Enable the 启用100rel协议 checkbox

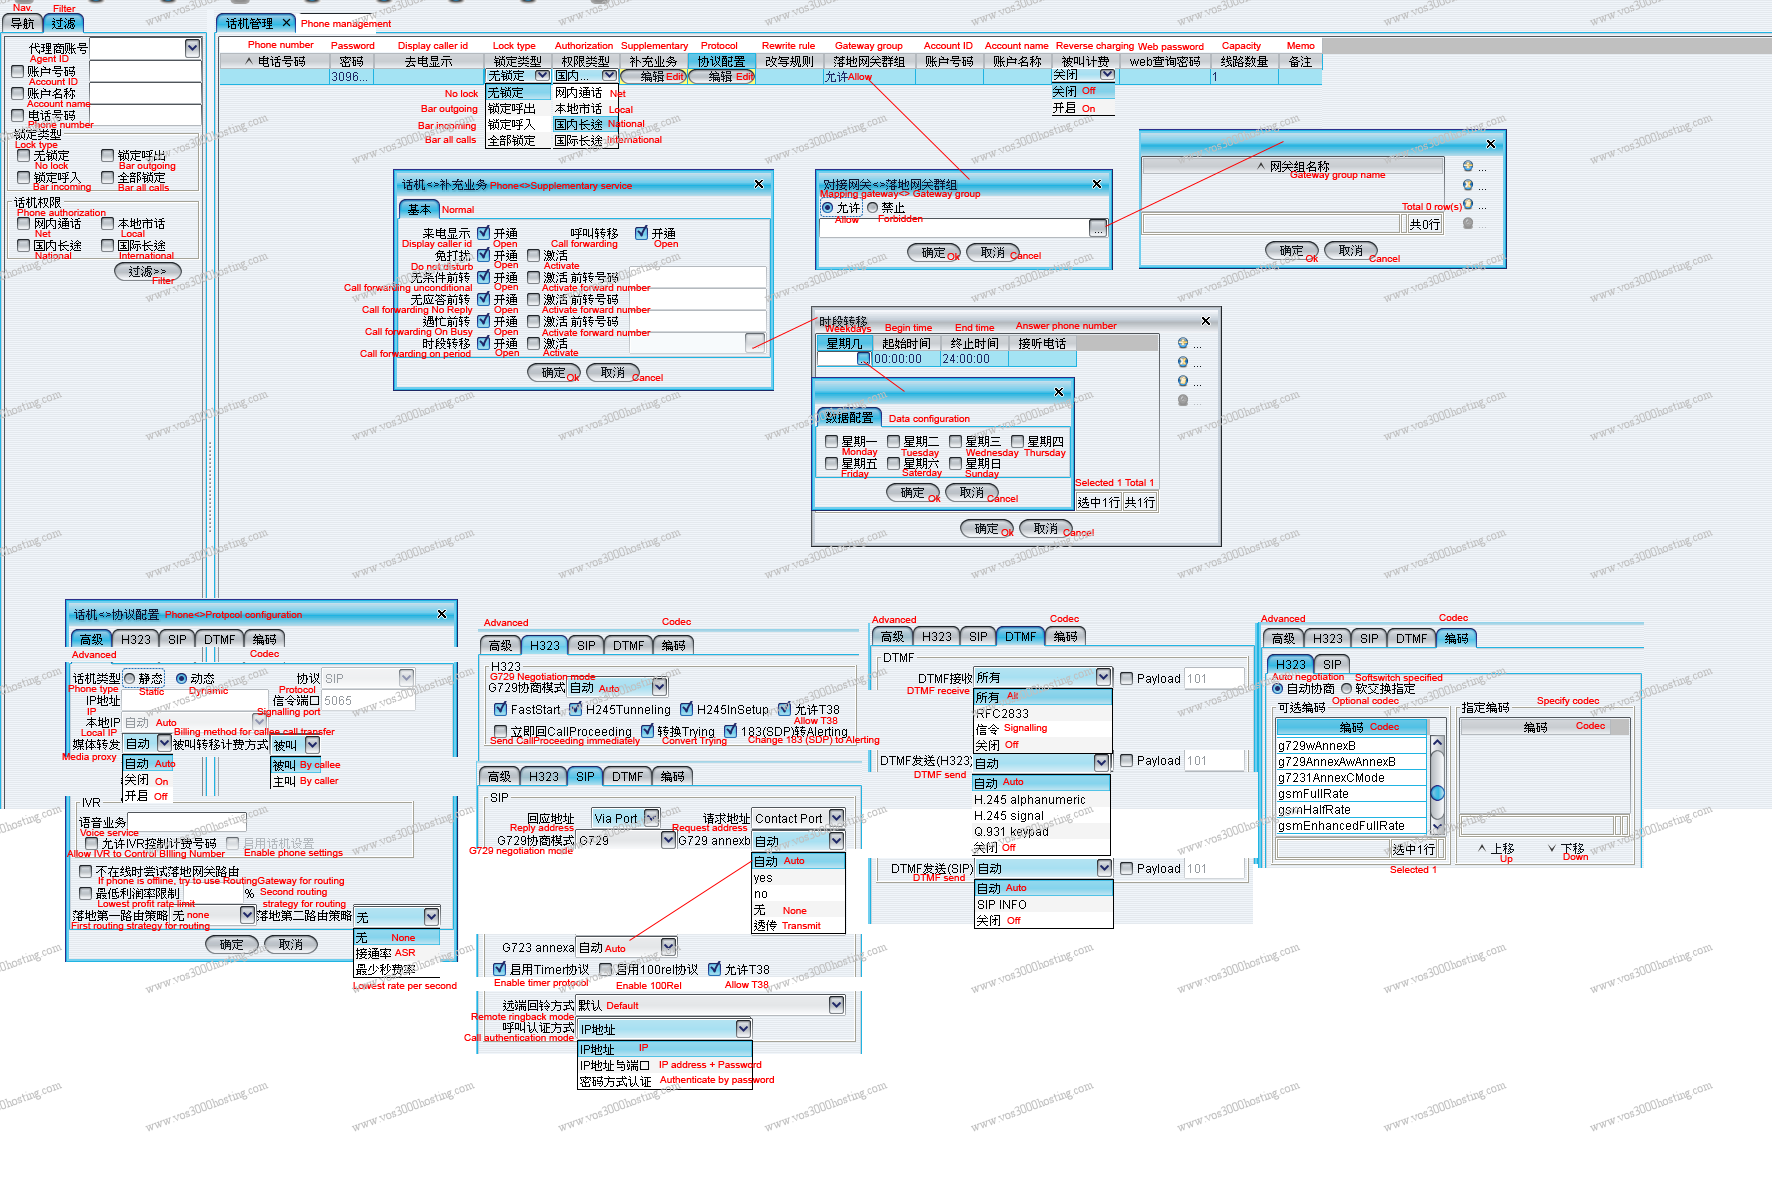pyautogui.click(x=606, y=969)
